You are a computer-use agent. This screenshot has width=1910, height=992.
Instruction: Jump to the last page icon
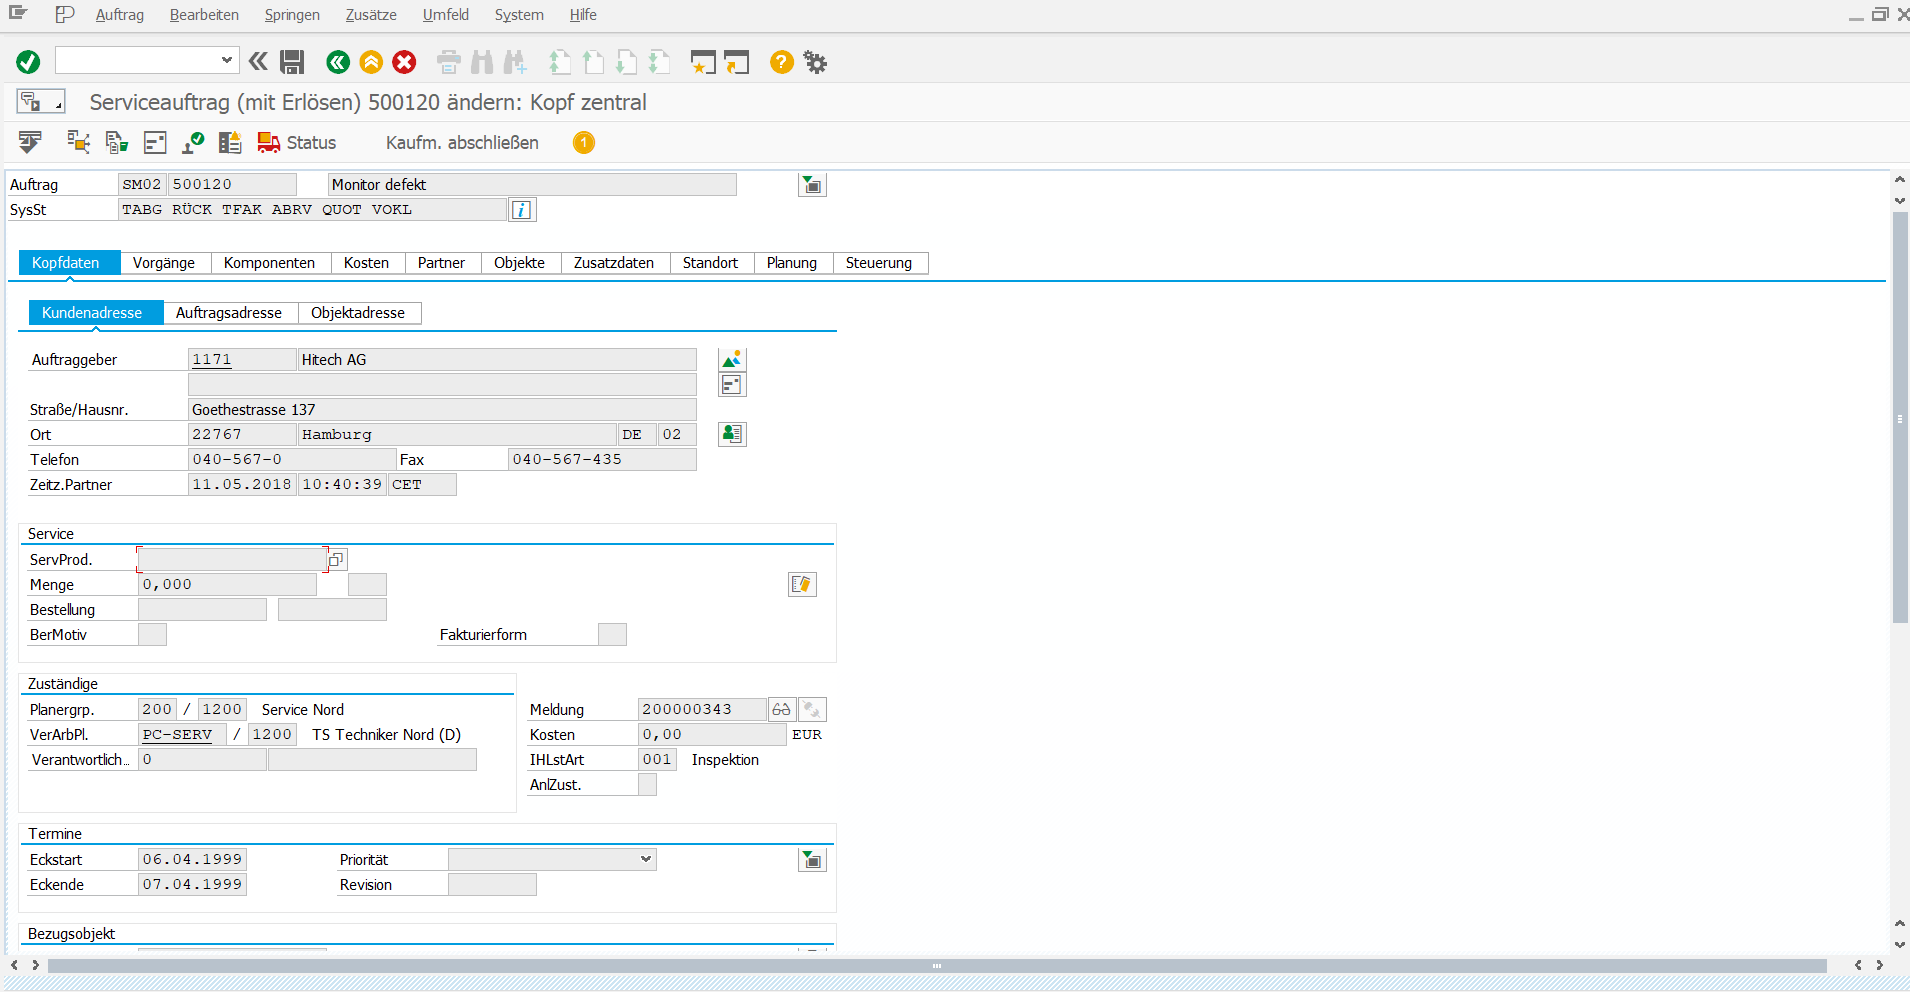coord(659,62)
